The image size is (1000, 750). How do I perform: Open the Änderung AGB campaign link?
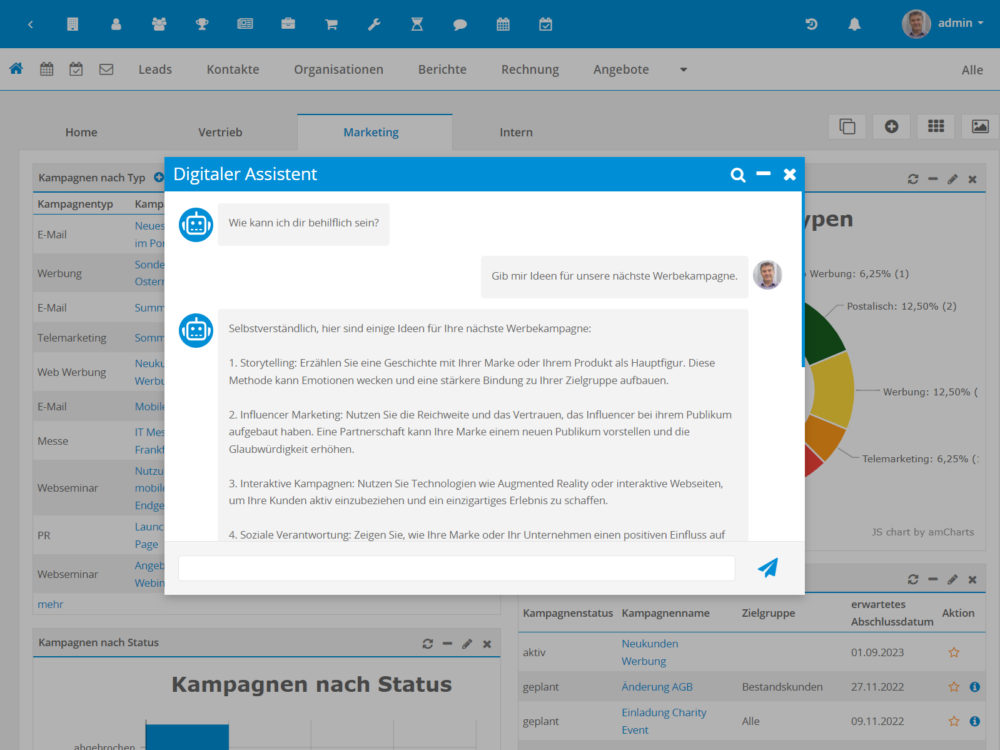pos(656,687)
